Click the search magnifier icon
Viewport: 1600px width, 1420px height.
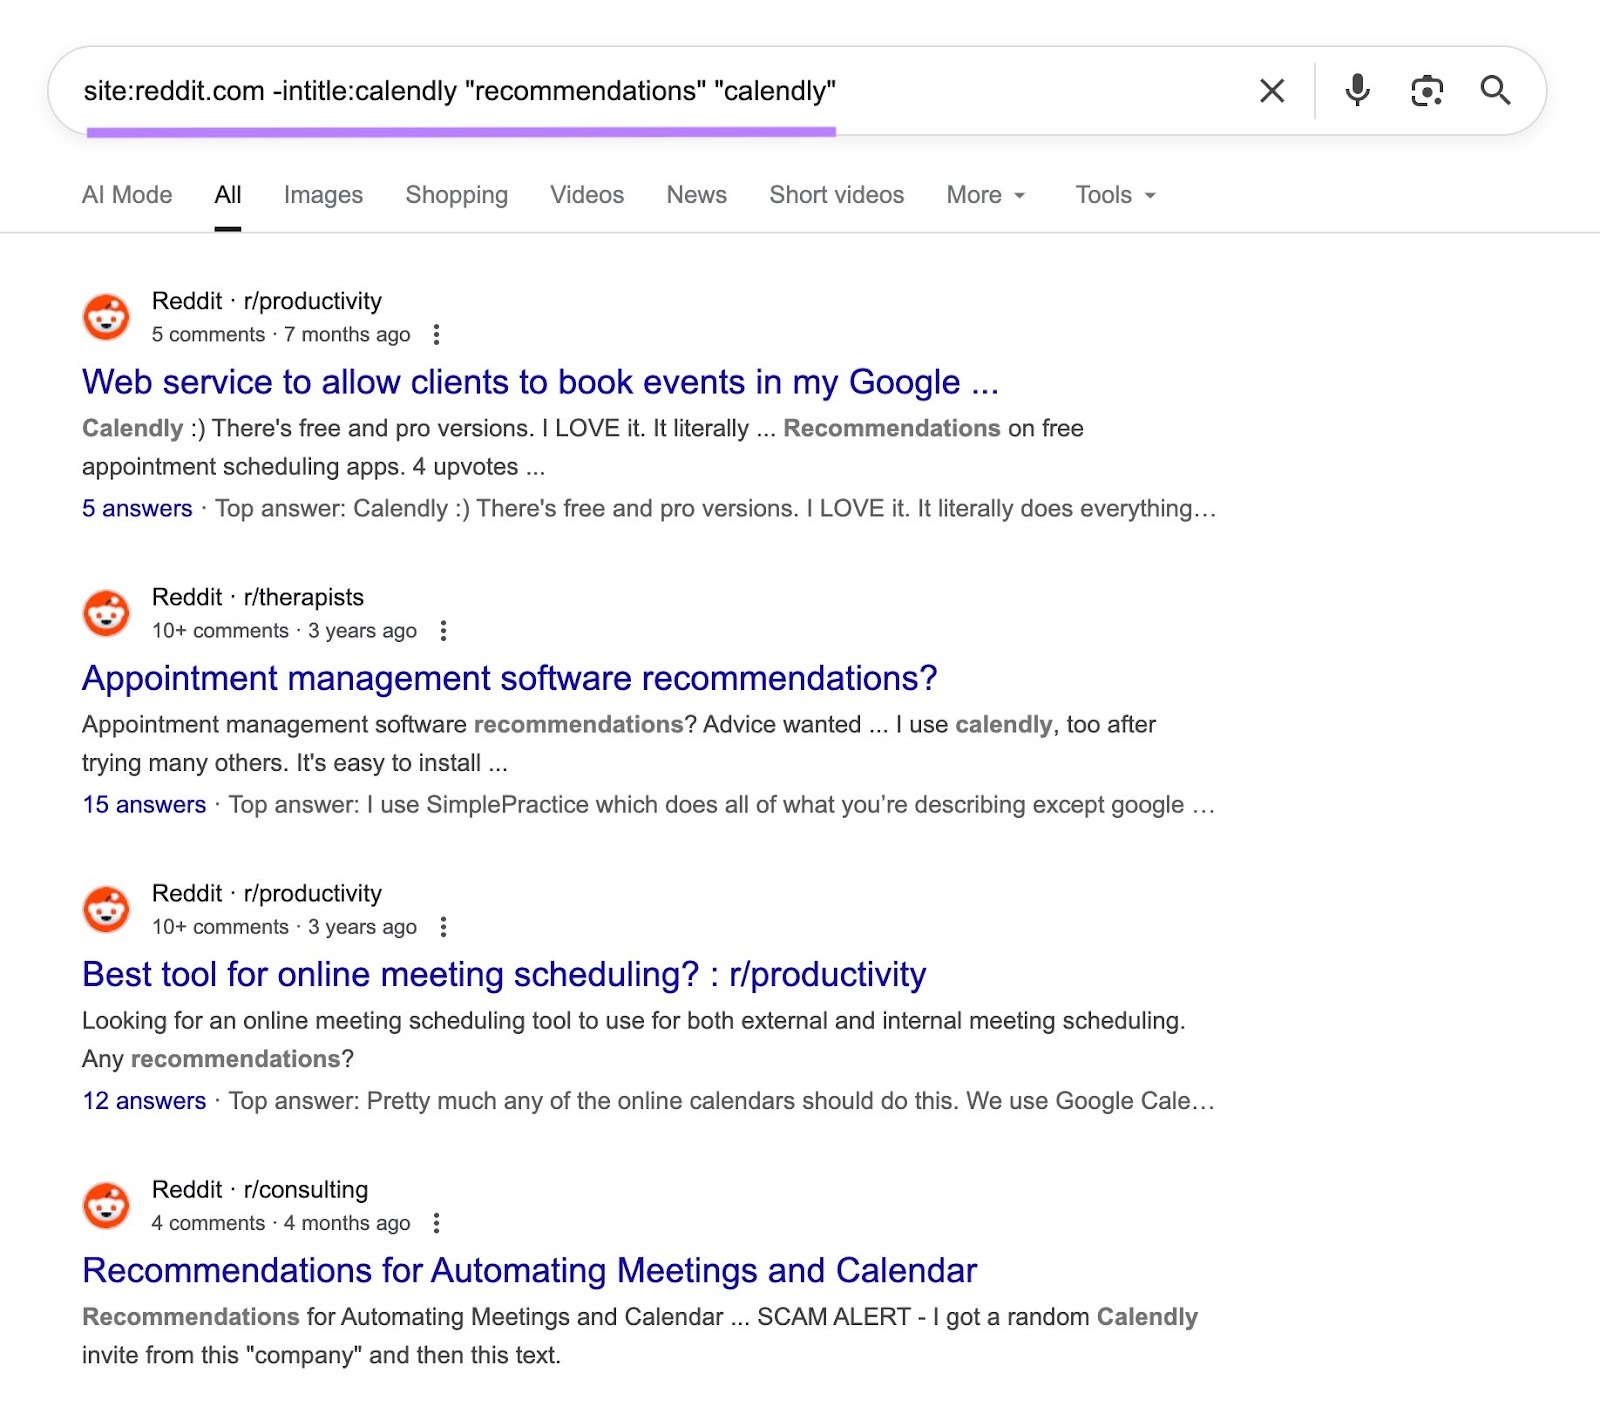click(x=1495, y=91)
